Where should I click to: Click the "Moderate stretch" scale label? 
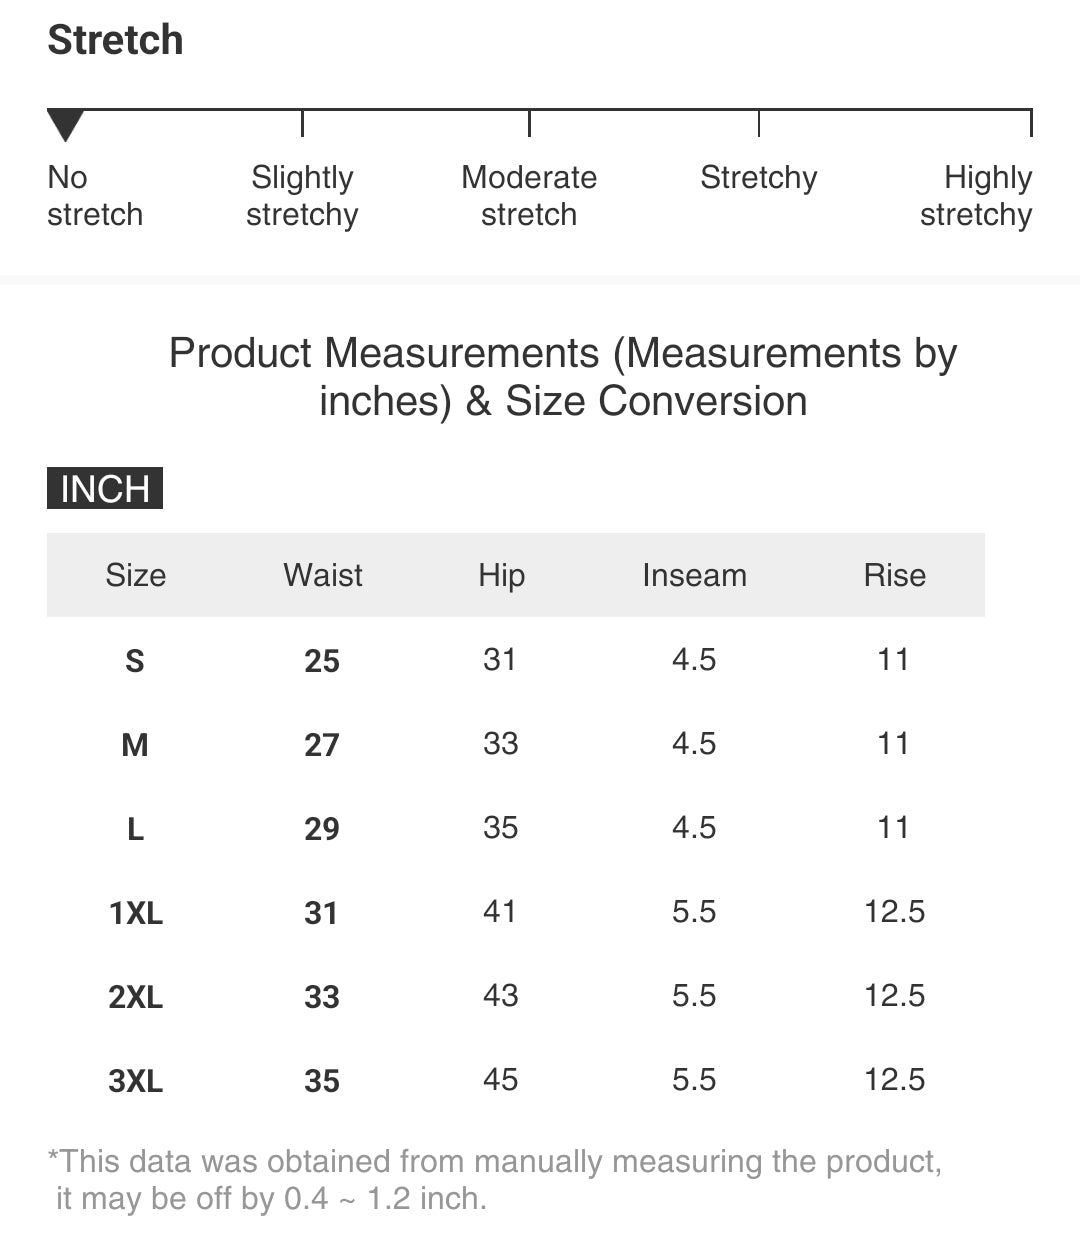[x=529, y=196]
